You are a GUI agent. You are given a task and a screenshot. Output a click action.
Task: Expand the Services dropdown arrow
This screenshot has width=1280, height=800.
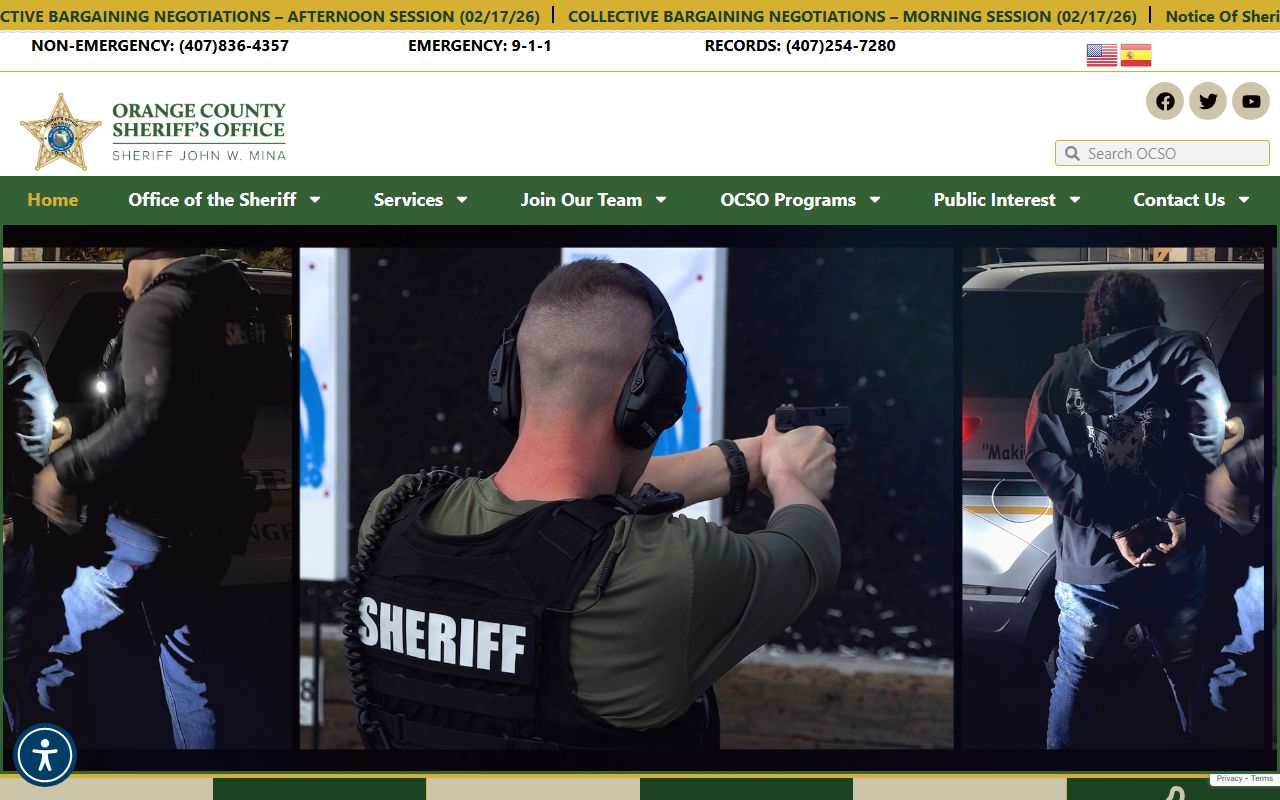pos(461,200)
